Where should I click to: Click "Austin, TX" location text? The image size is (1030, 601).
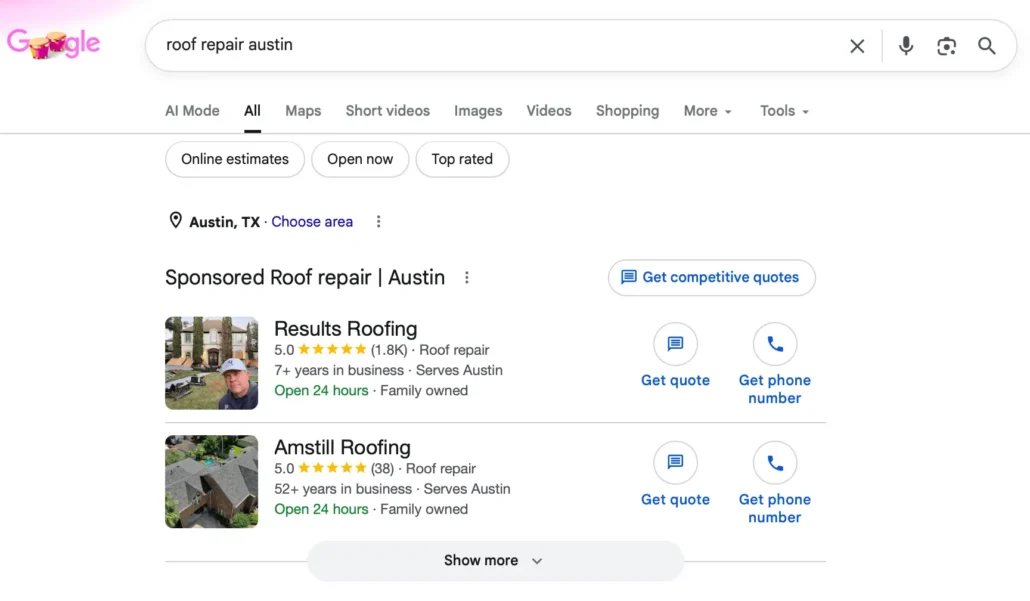point(225,222)
